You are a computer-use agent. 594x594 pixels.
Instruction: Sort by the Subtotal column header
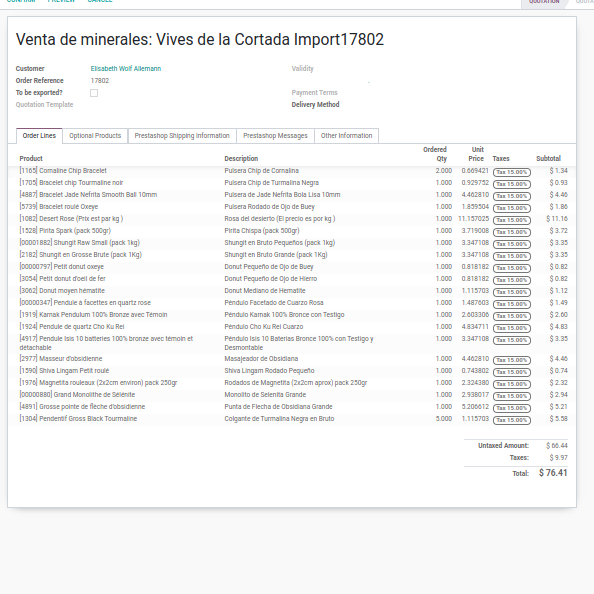(x=548, y=158)
